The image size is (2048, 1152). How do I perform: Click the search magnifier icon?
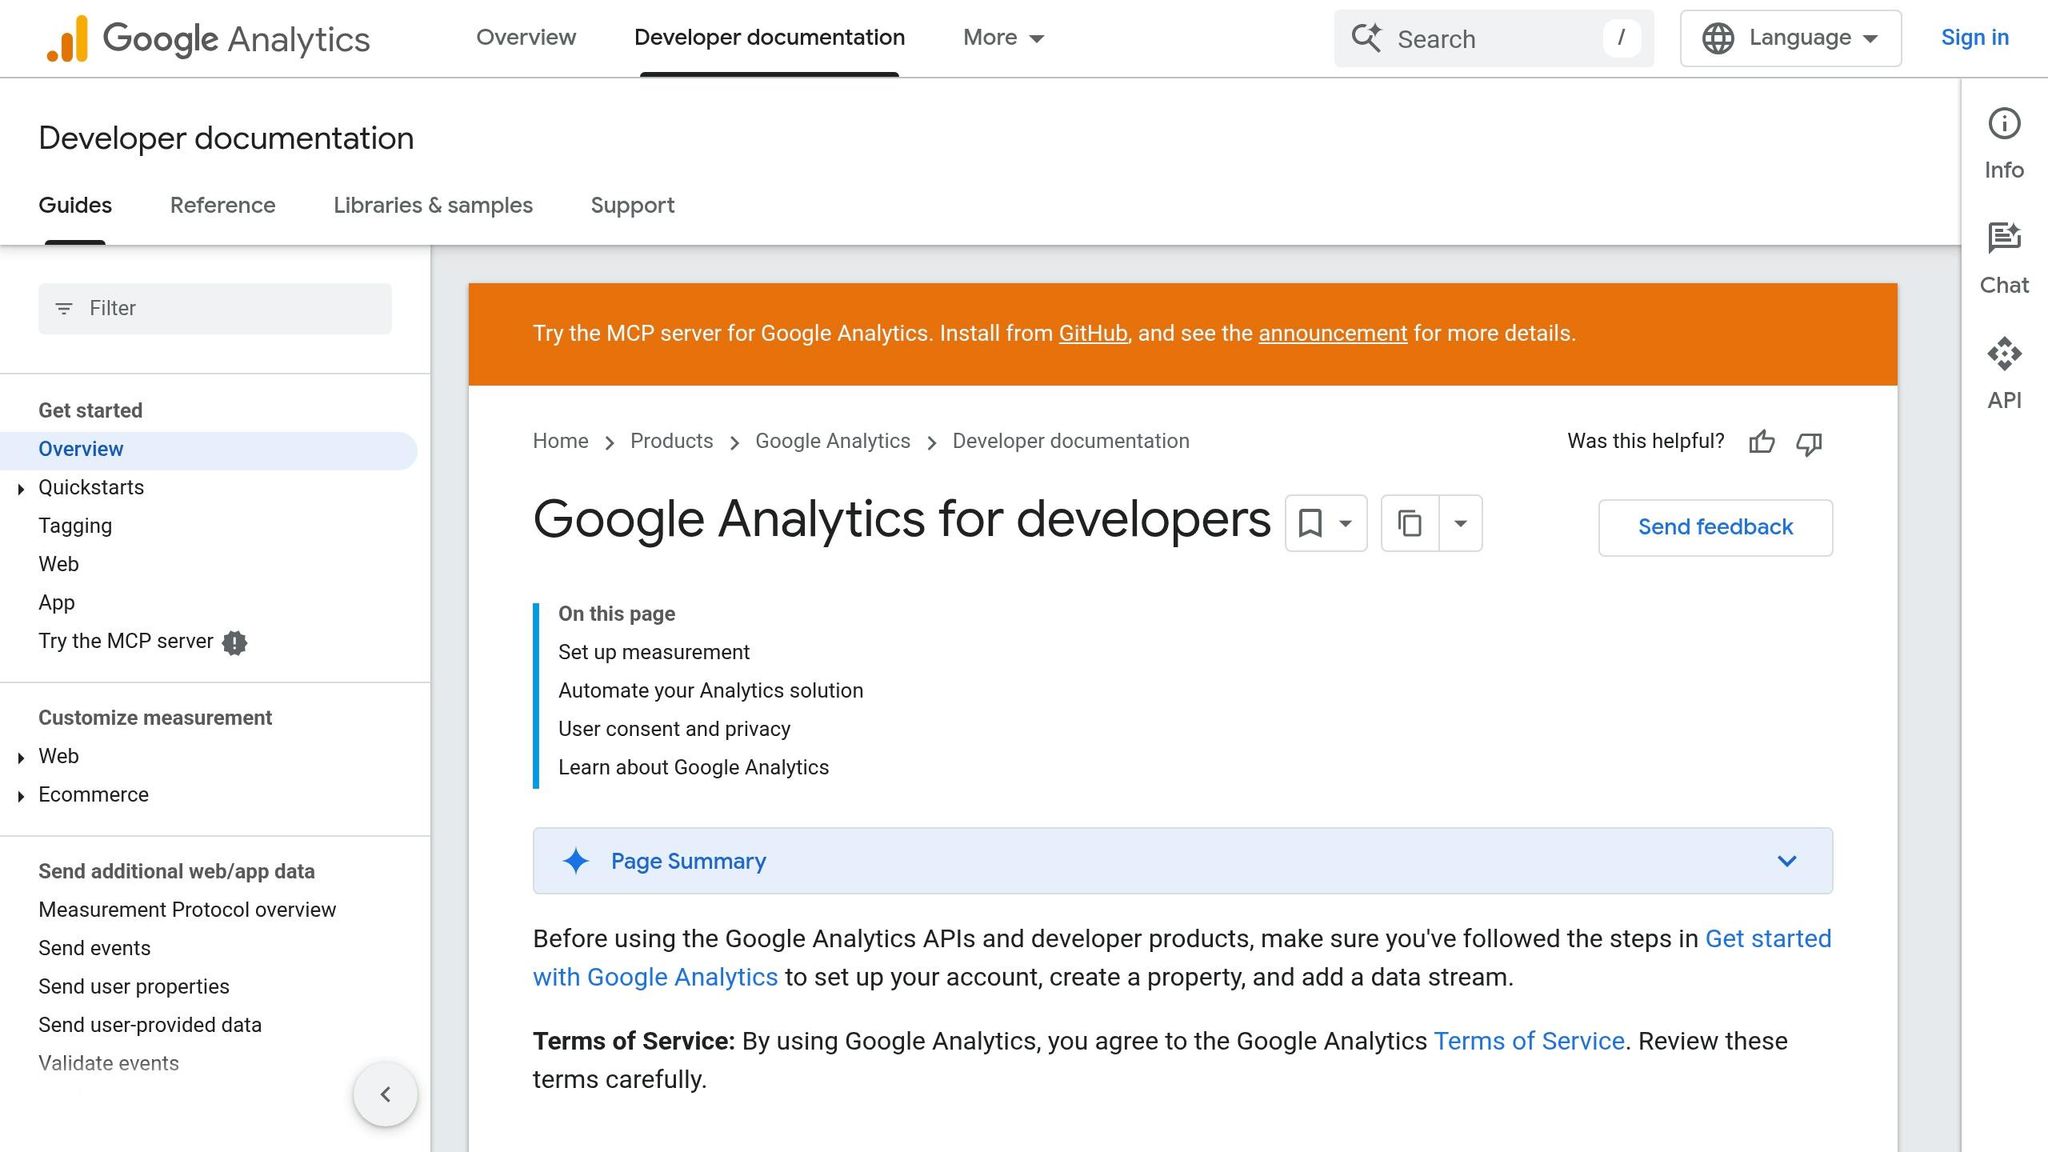(x=1368, y=38)
